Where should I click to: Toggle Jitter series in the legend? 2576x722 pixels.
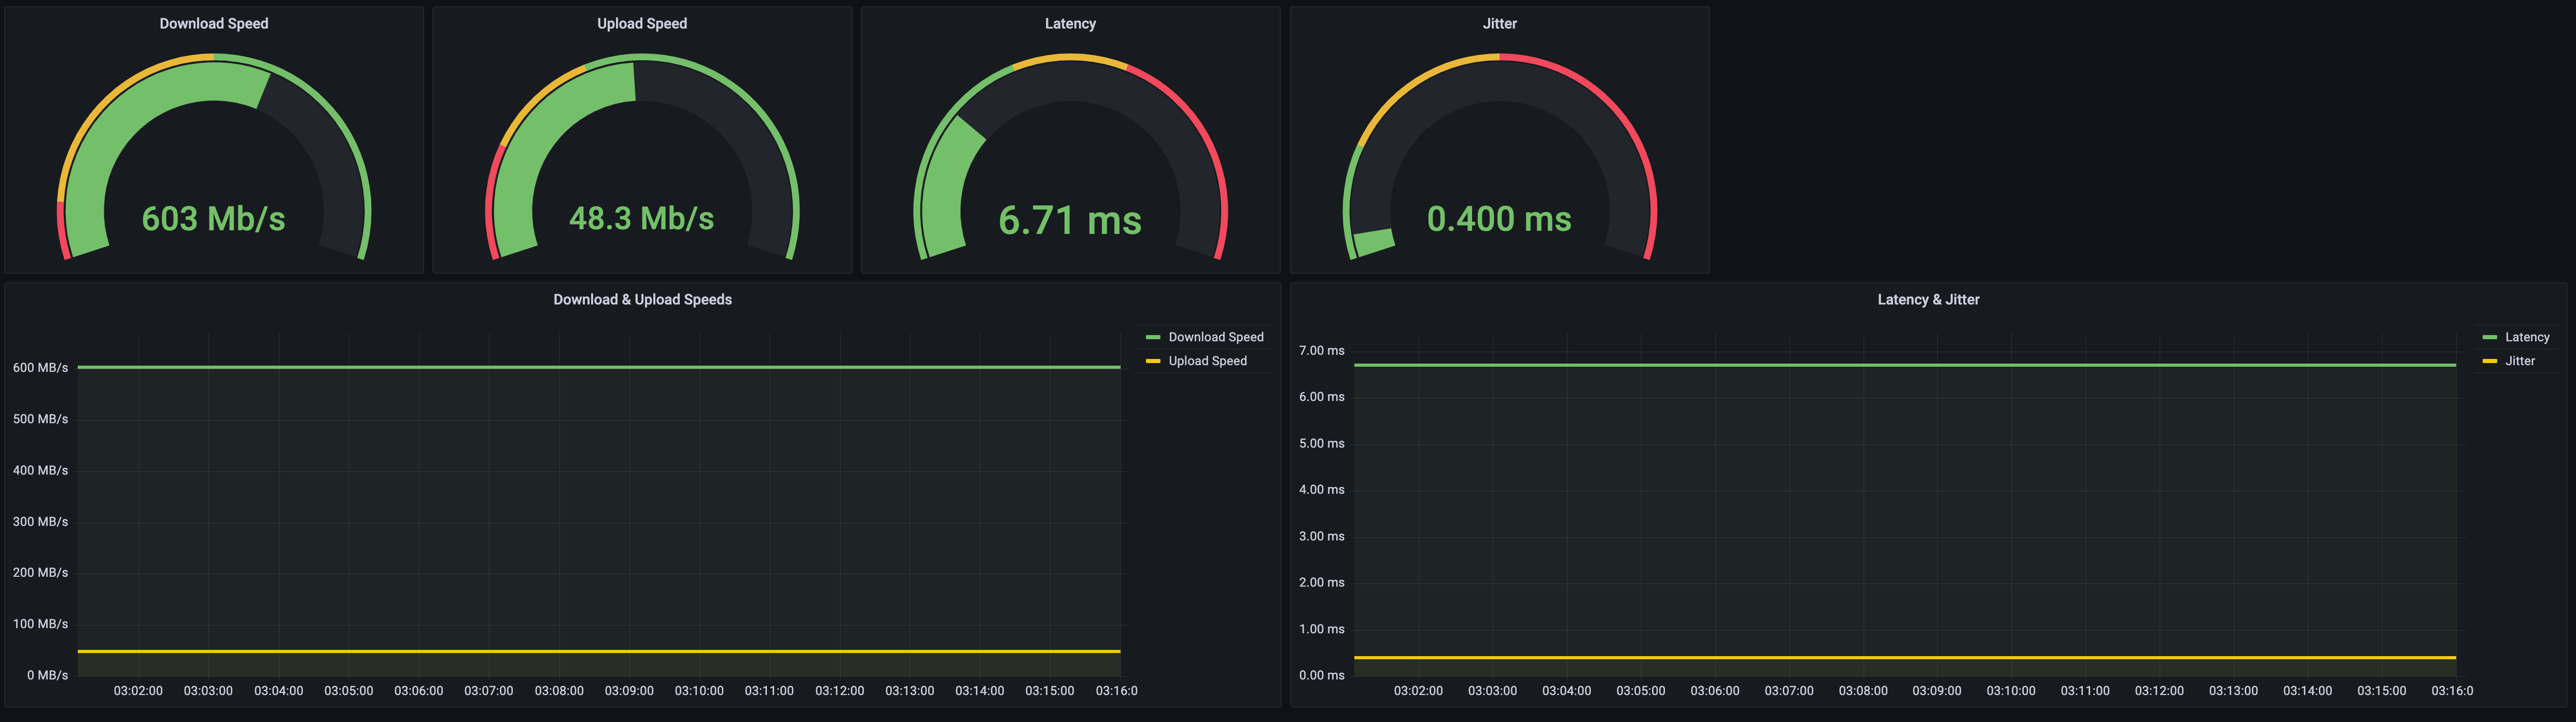[x=2519, y=361]
